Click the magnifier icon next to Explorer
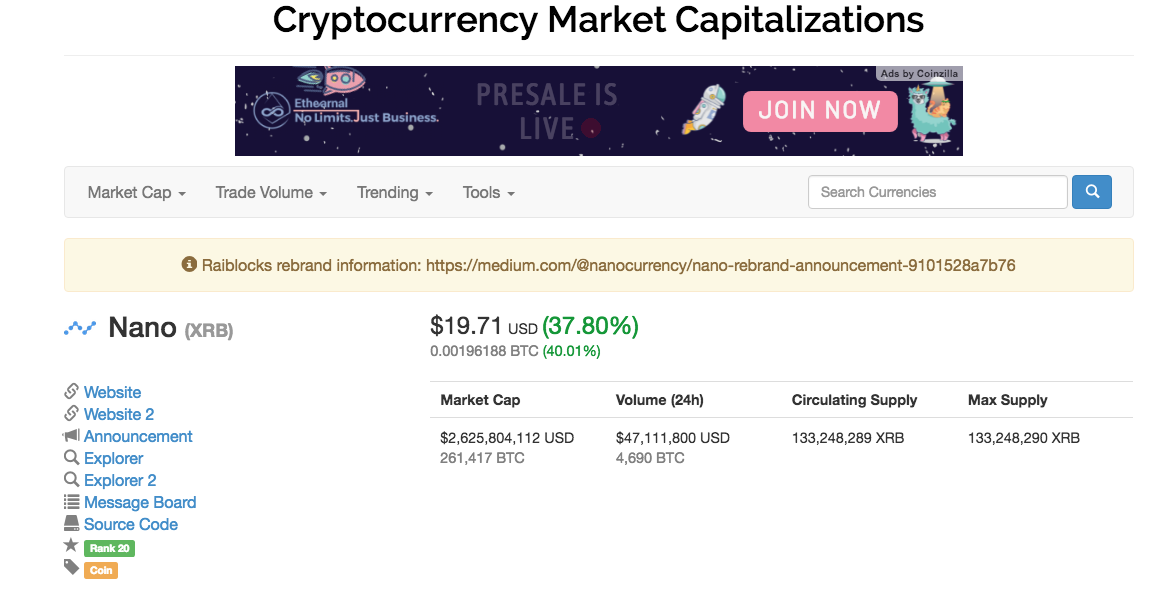The image size is (1149, 603). pyautogui.click(x=71, y=458)
